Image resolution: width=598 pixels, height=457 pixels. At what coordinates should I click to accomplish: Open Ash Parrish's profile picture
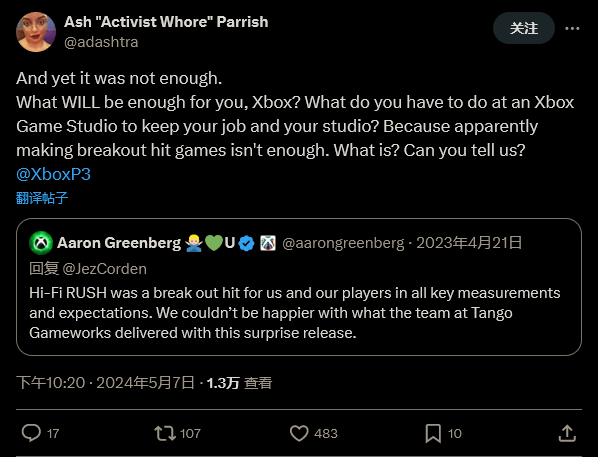(x=36, y=32)
